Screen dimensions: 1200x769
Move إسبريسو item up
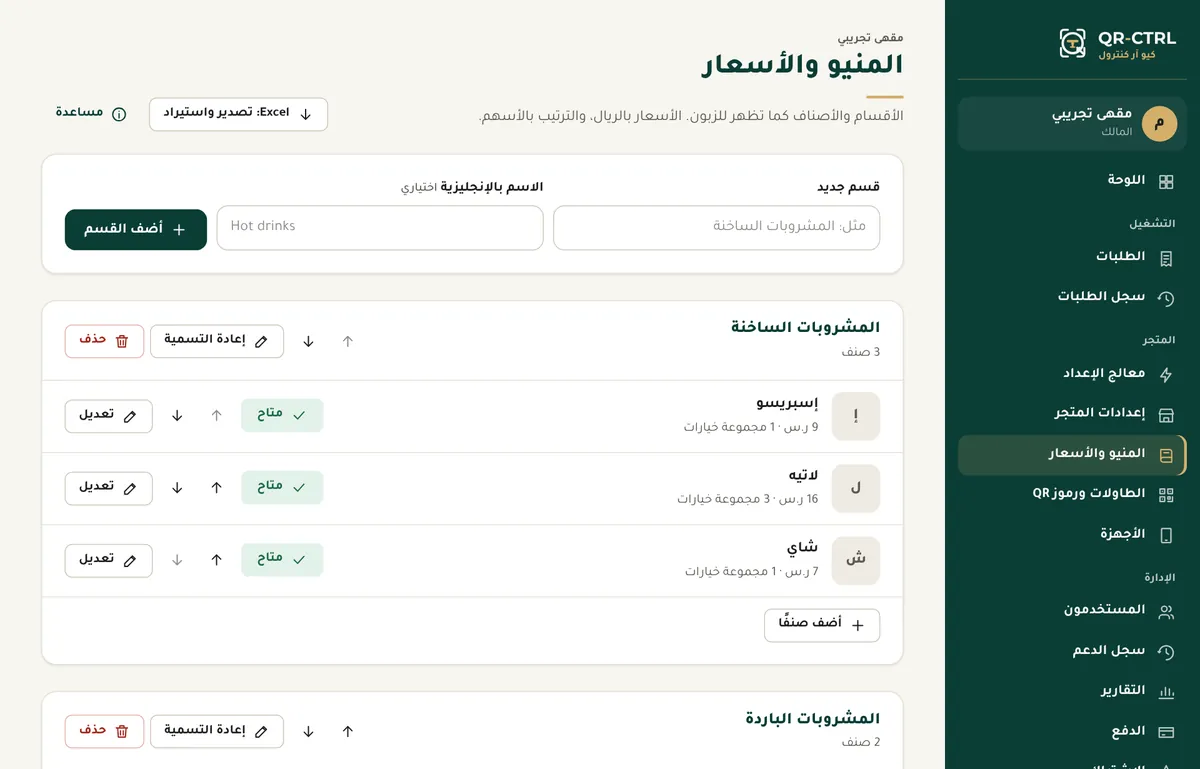point(216,415)
